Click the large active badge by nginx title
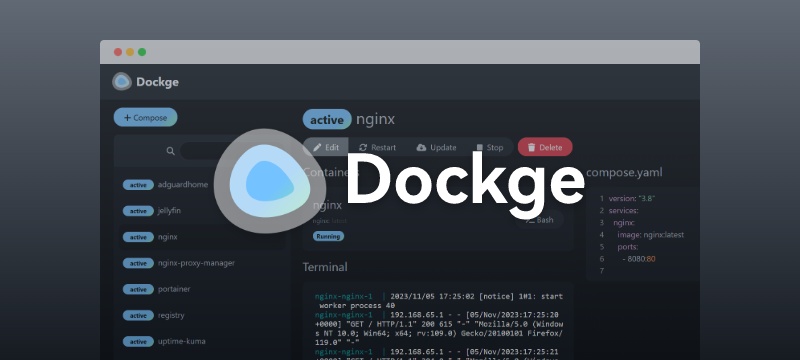Image resolution: width=800 pixels, height=360 pixels. pos(327,120)
